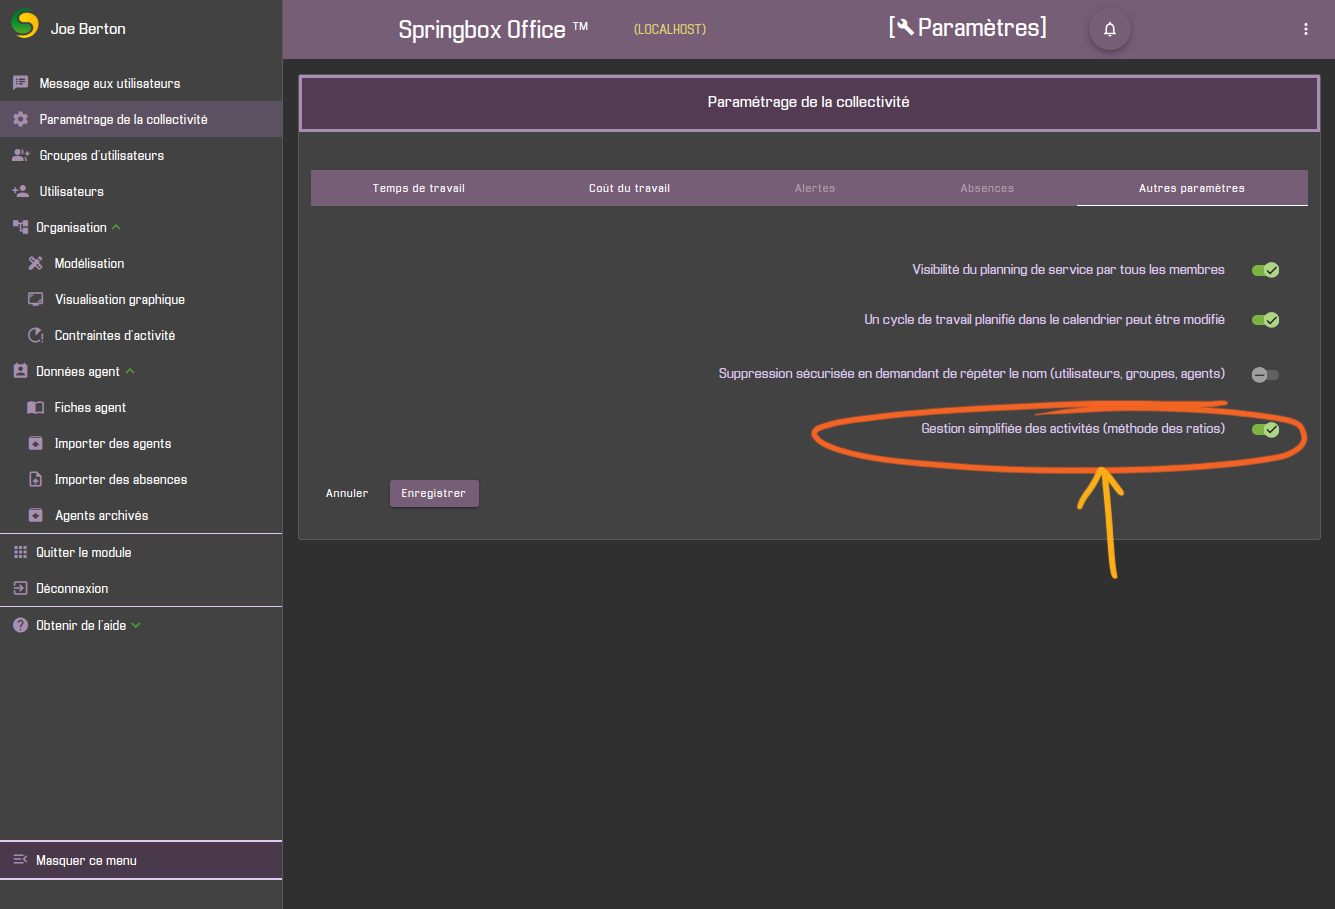Click Masquer ce menu label
Screen dimensions: 1335x909
[86, 860]
